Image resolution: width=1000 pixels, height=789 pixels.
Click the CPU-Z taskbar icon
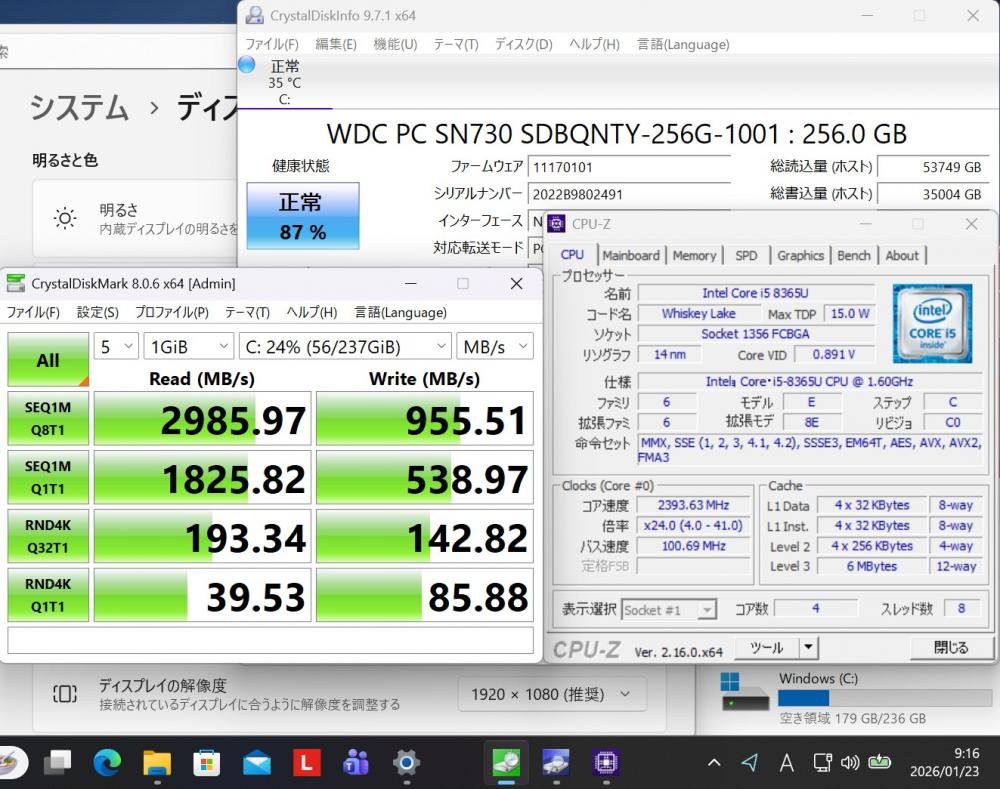605,763
